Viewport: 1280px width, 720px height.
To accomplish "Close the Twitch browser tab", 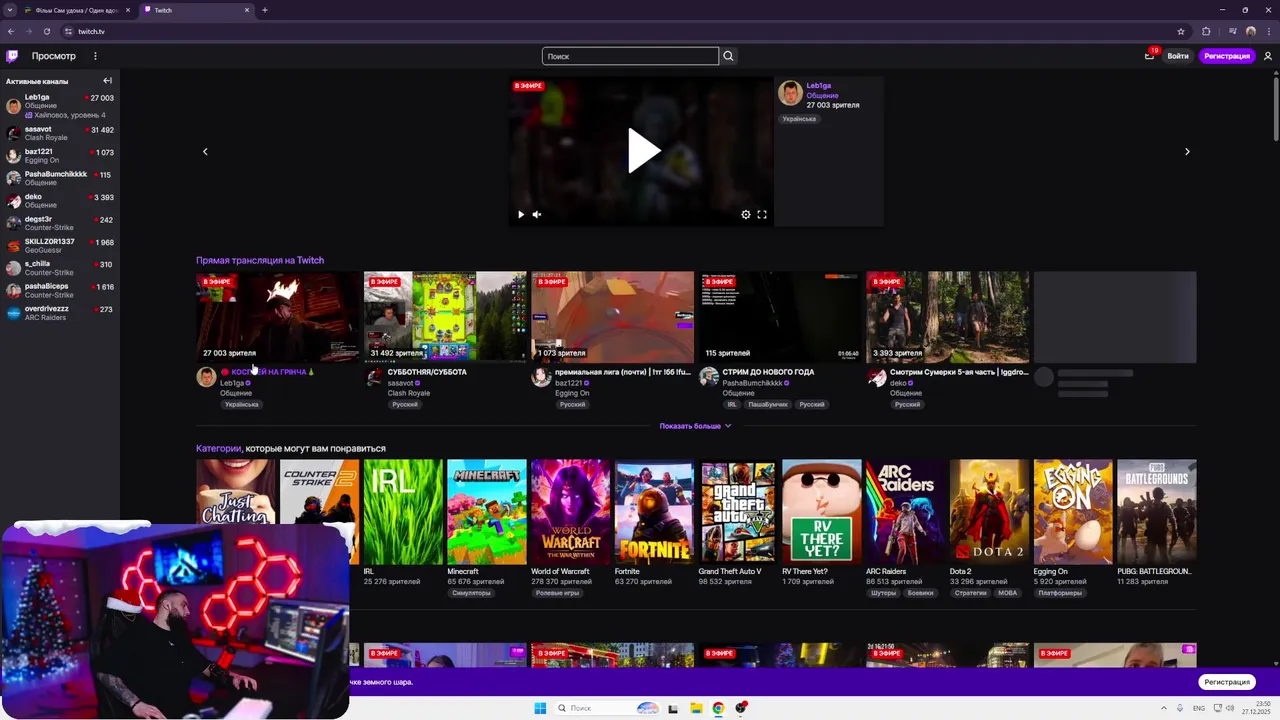I will [x=247, y=10].
